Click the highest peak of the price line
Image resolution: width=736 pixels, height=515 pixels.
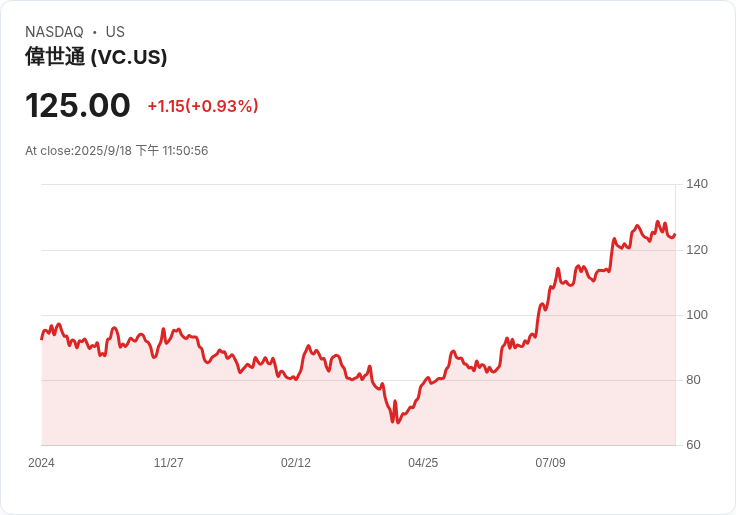pyautogui.click(x=657, y=222)
